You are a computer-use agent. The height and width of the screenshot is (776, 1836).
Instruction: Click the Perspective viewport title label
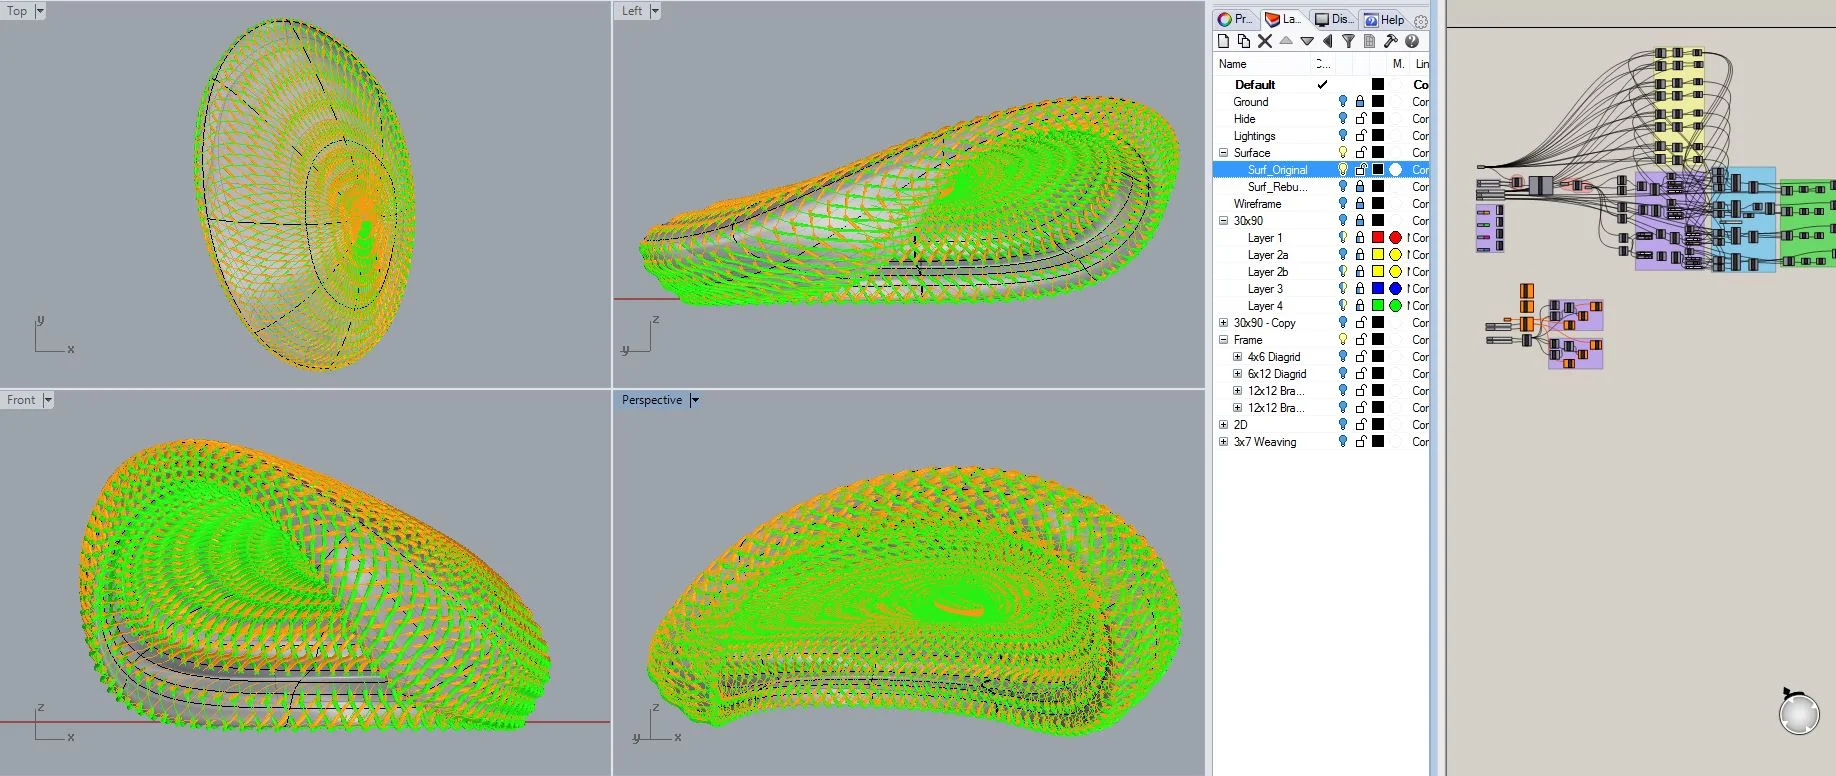pos(652,400)
